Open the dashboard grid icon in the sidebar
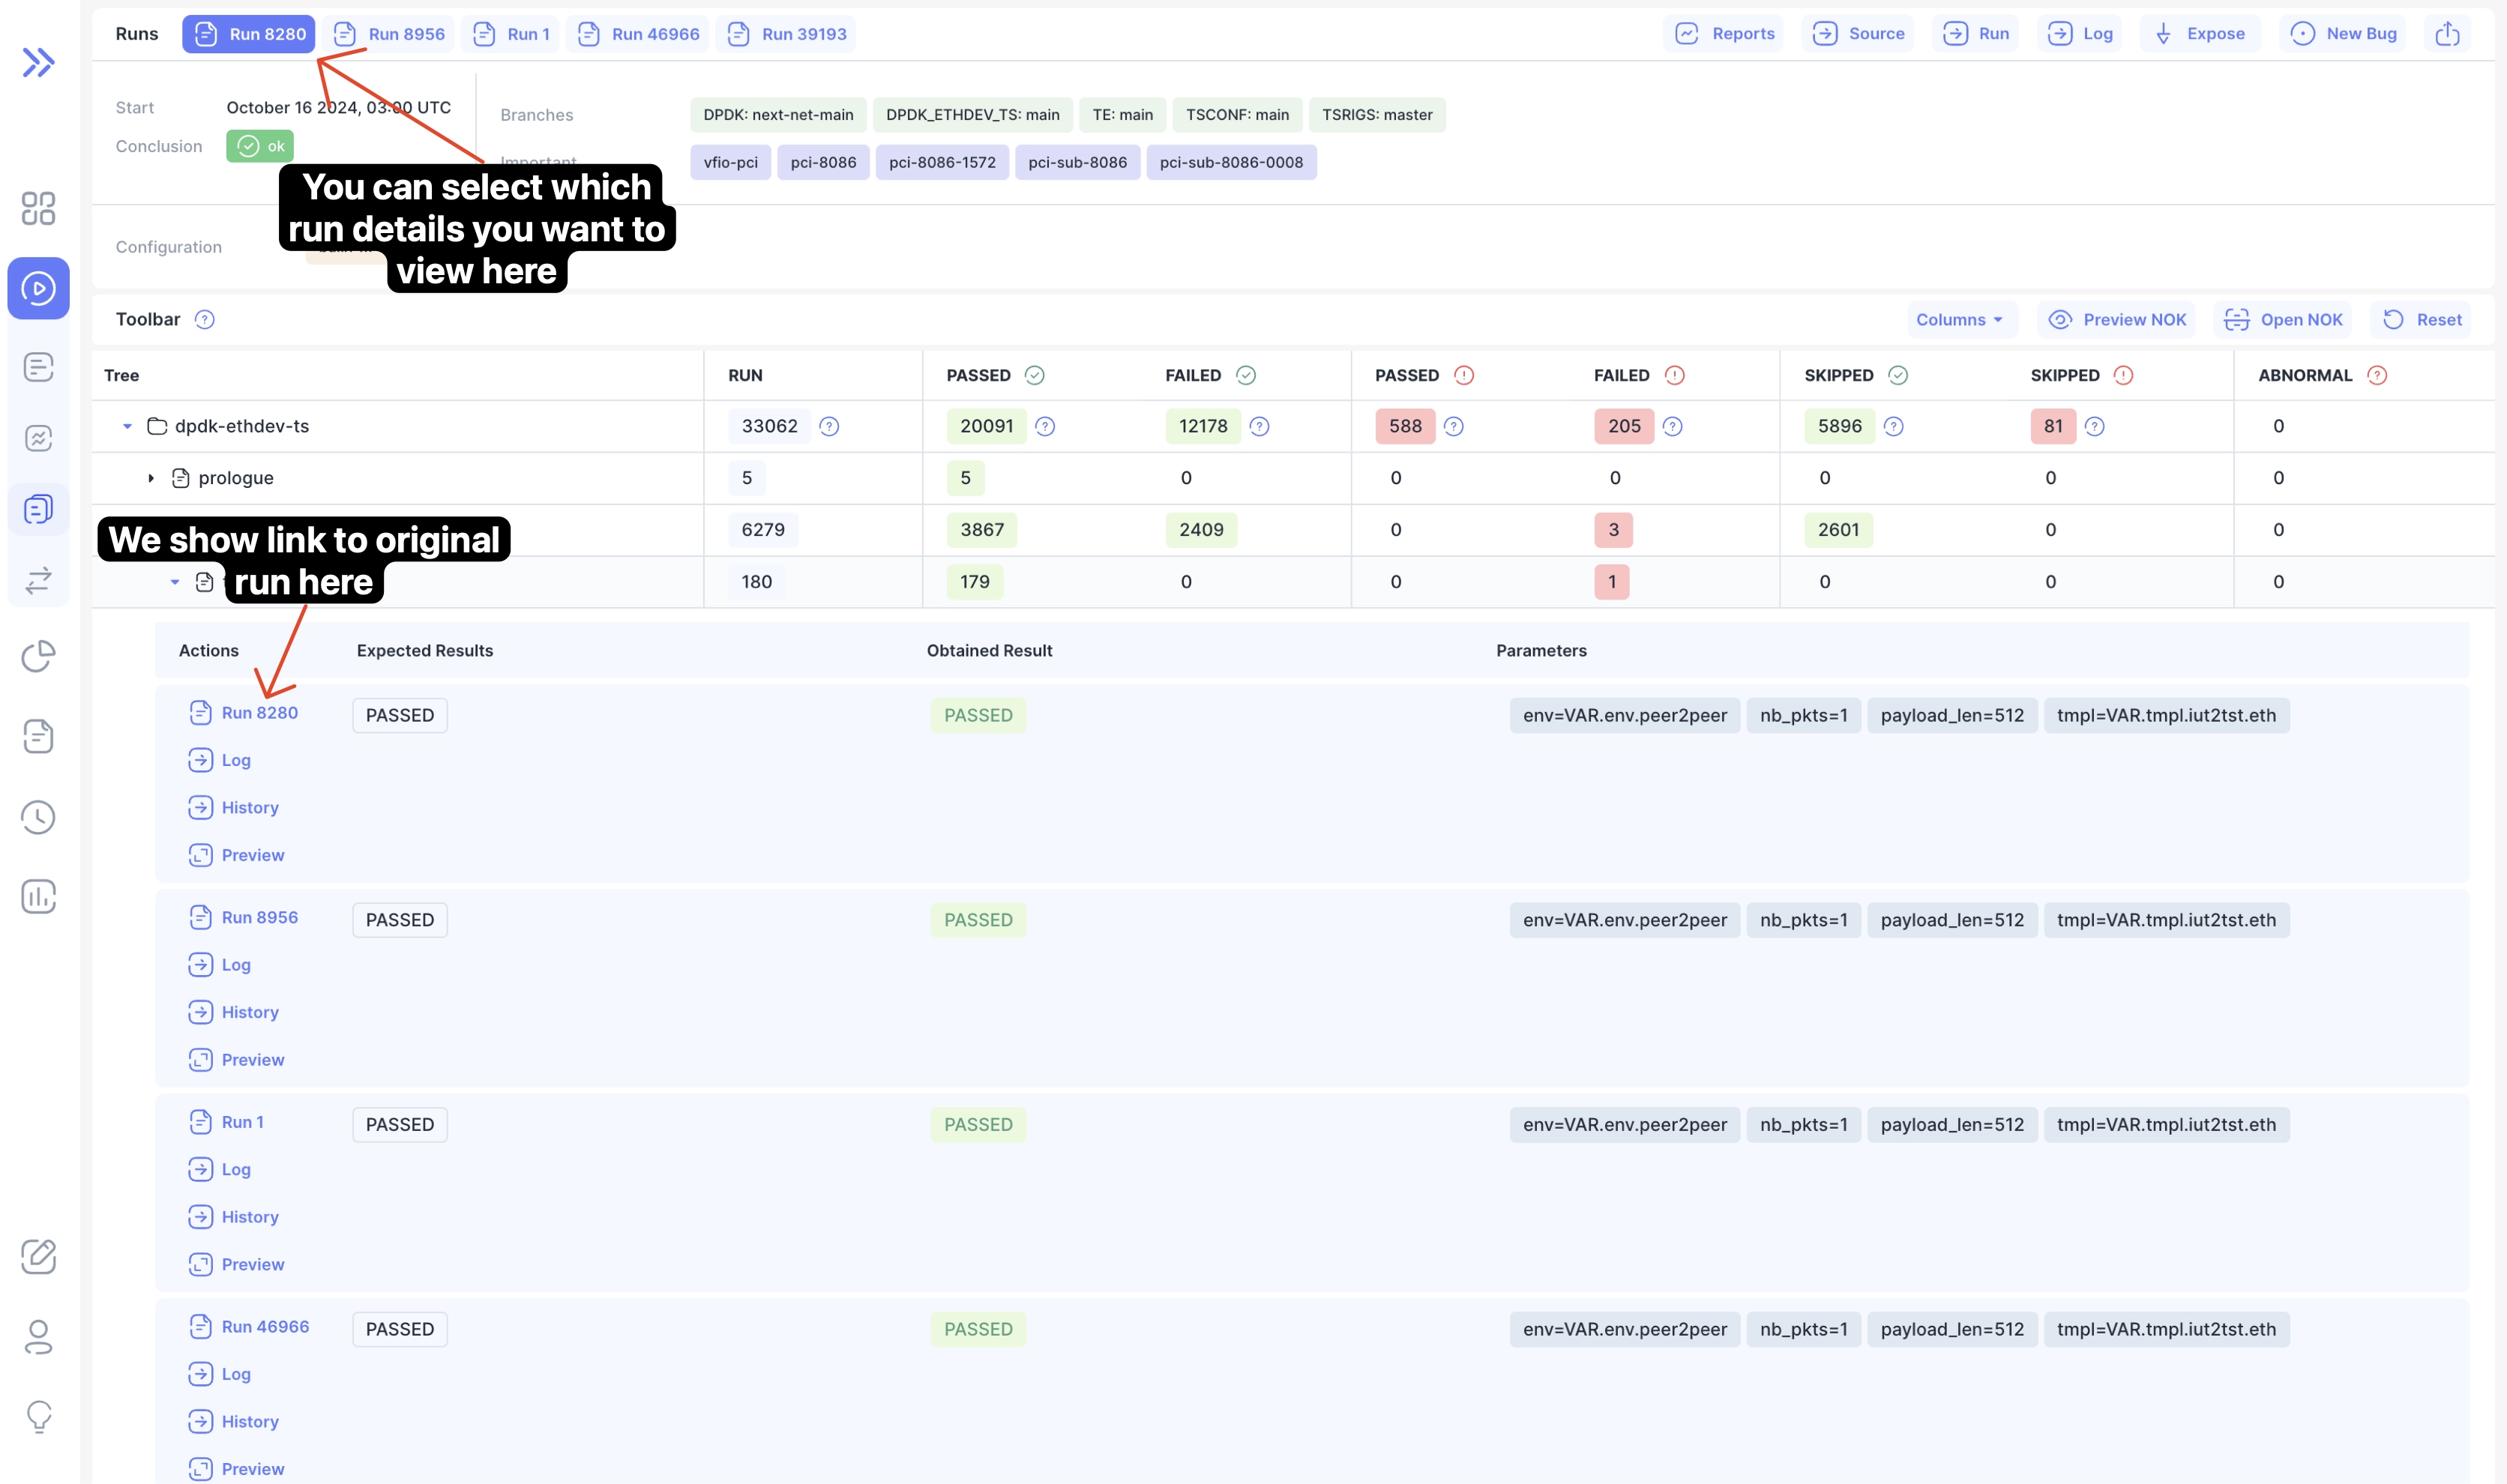The image size is (2507, 1484). tap(38, 209)
